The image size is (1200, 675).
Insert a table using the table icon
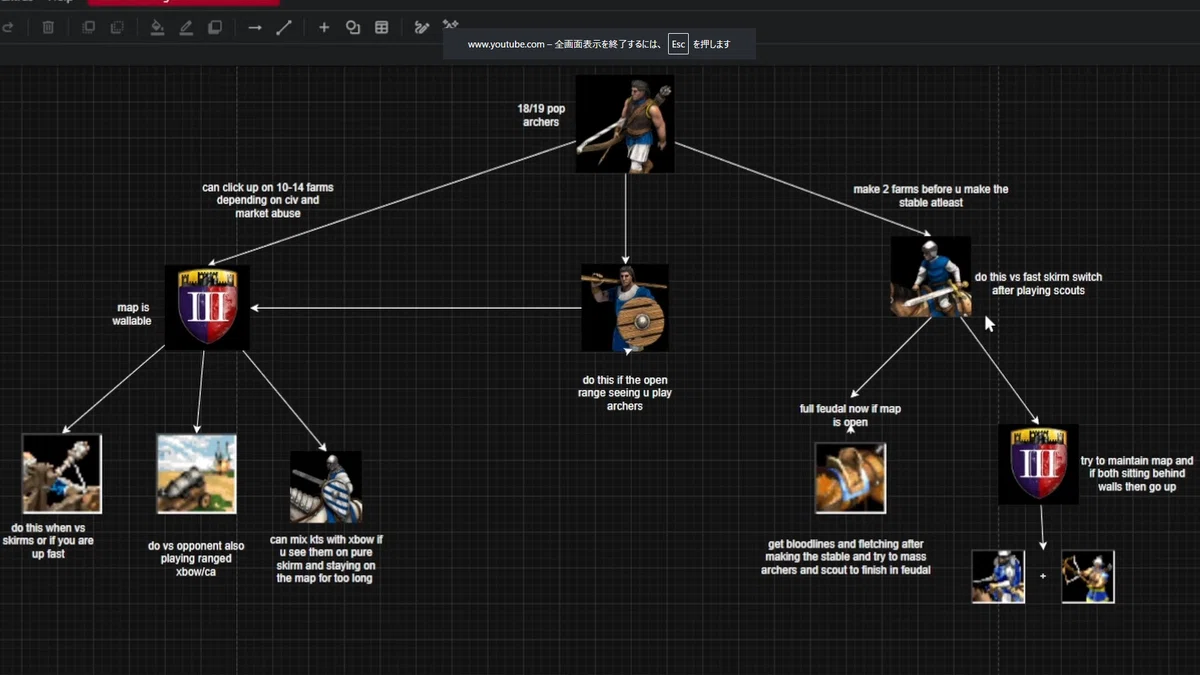pos(382,28)
